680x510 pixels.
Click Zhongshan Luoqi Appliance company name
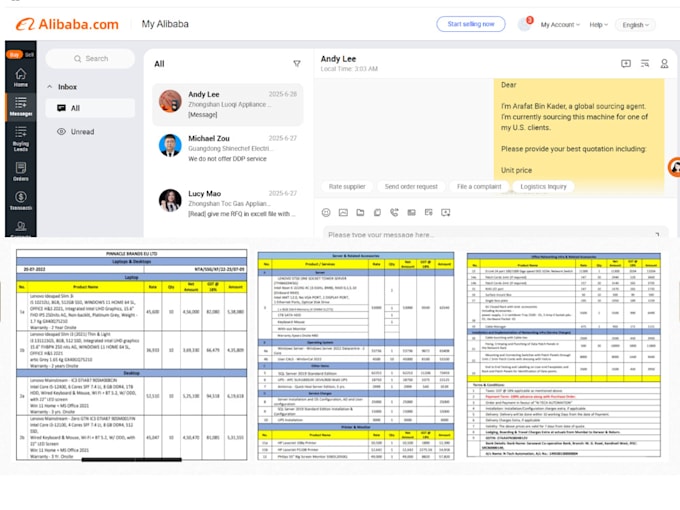point(229,105)
